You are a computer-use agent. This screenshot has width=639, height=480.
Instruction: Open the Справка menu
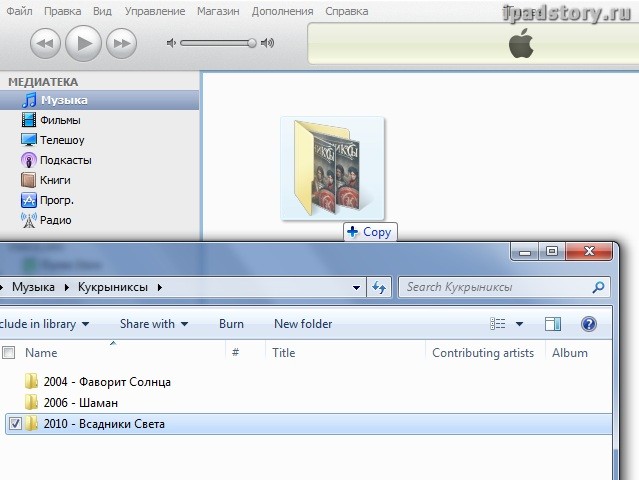[346, 11]
